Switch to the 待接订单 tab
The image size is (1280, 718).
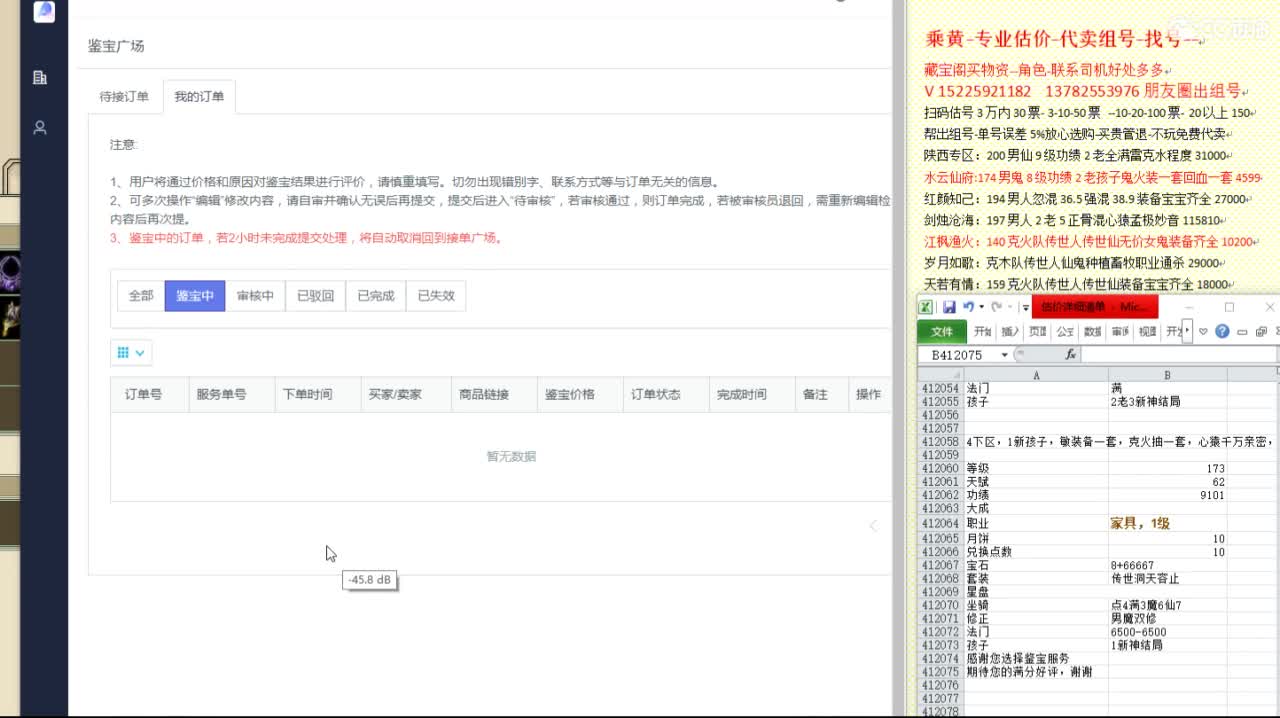tap(124, 97)
